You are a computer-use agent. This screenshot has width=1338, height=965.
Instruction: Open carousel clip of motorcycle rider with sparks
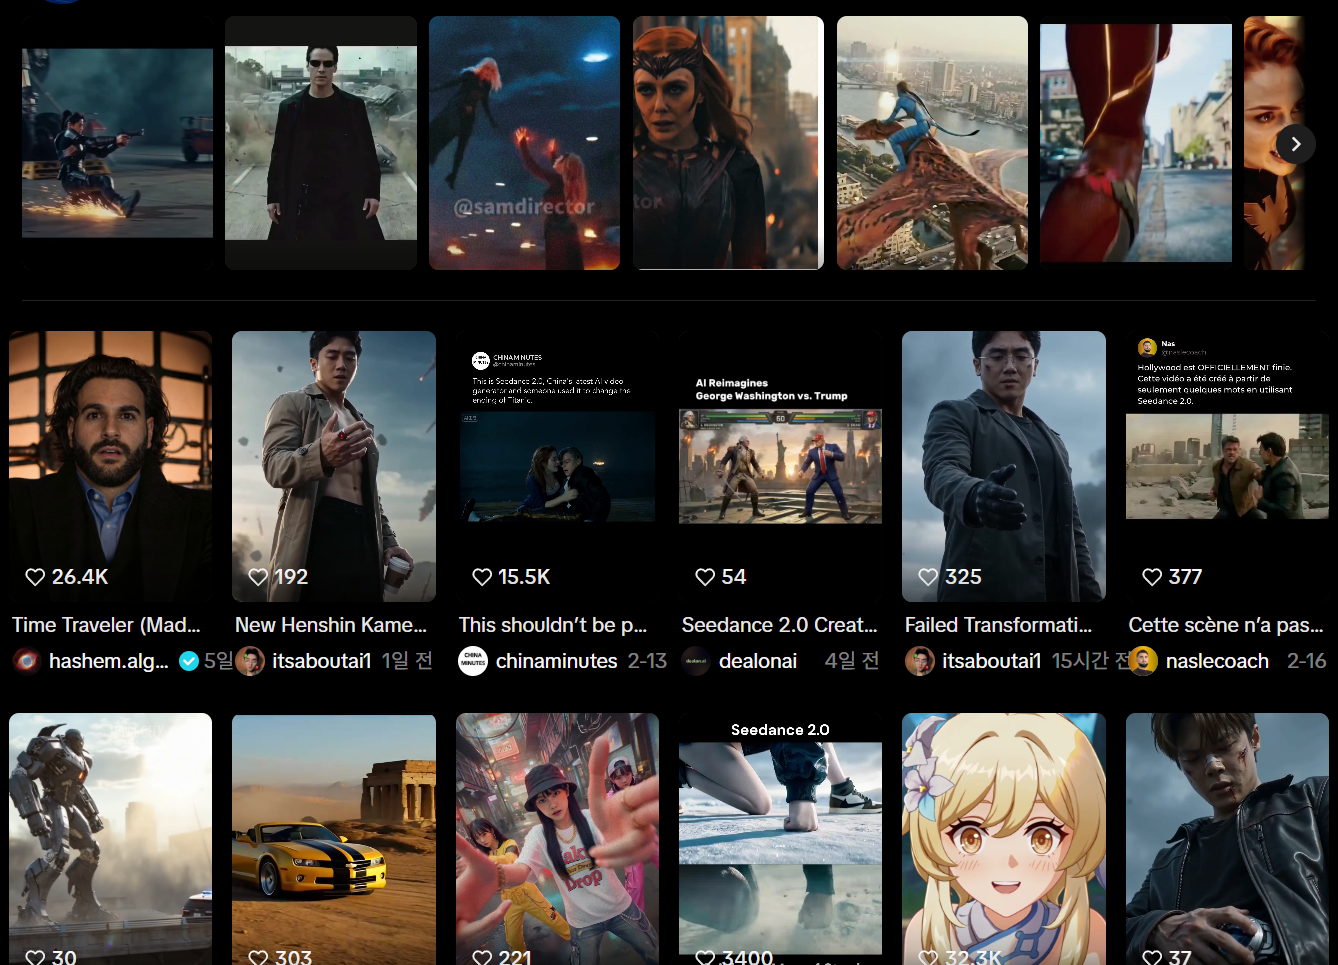(x=117, y=143)
